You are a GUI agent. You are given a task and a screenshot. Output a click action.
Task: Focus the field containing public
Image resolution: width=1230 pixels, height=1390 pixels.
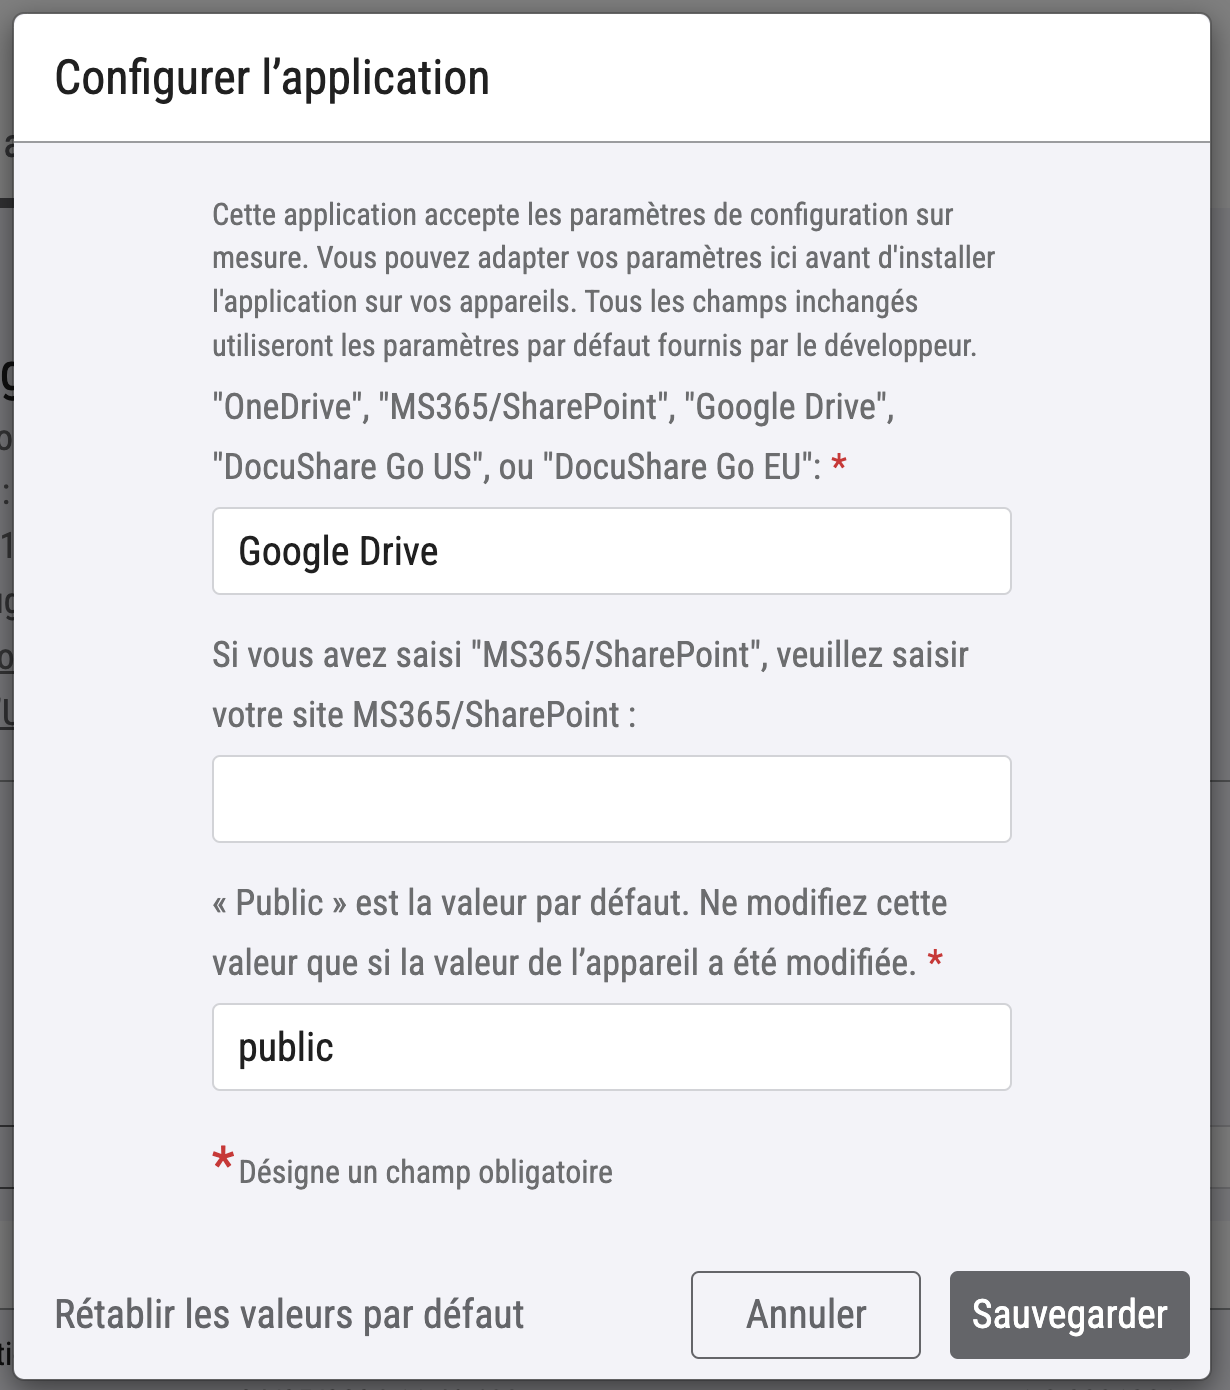point(612,1047)
